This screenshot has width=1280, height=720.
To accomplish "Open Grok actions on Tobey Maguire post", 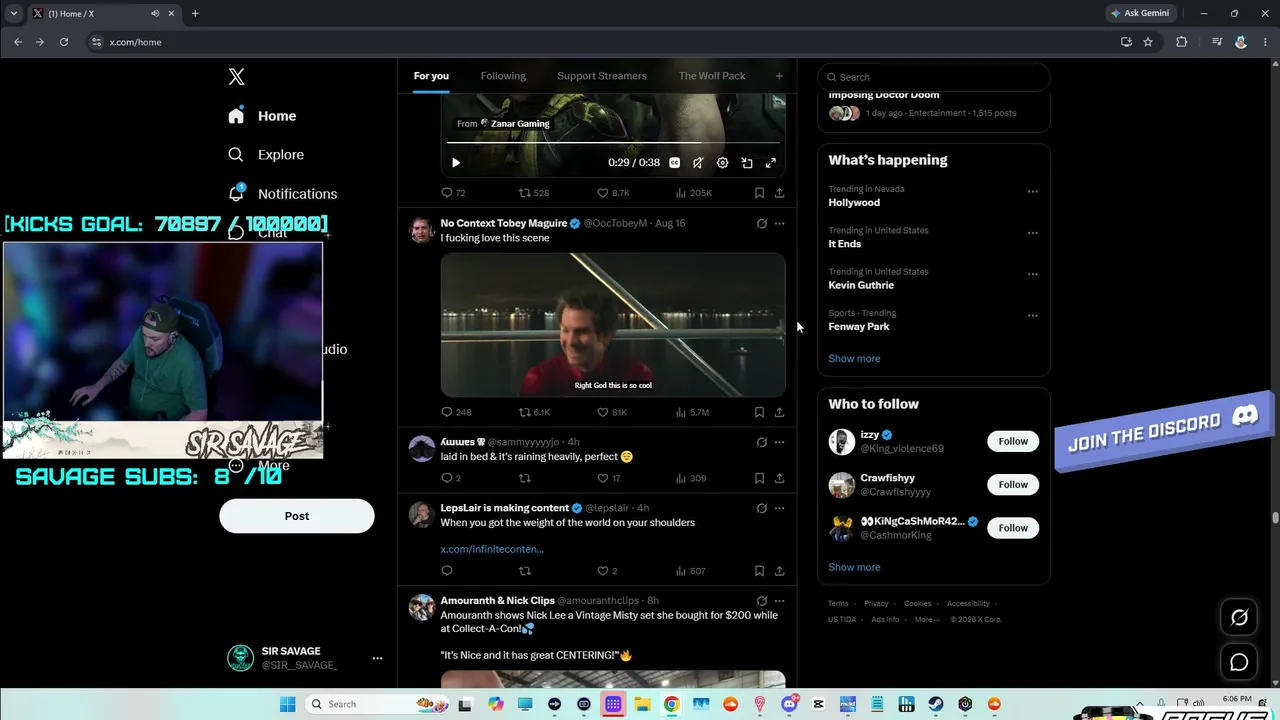I will (x=761, y=223).
